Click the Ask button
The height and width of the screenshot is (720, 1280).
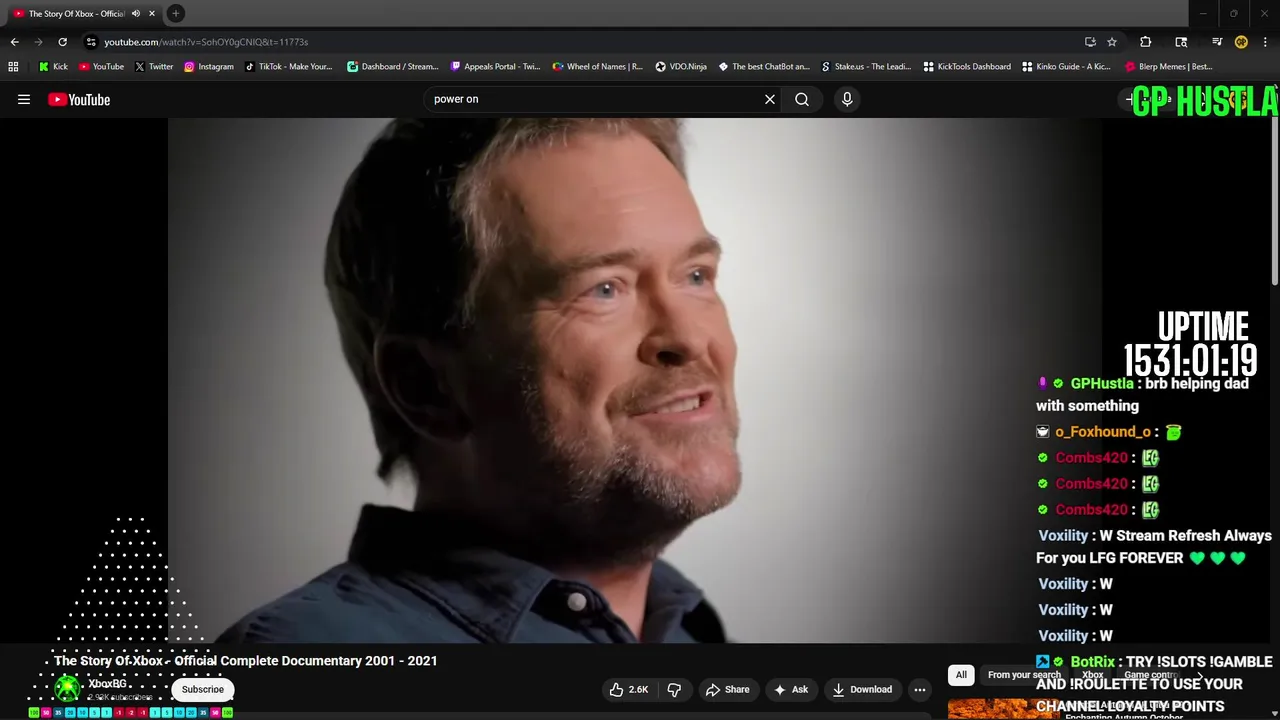790,689
